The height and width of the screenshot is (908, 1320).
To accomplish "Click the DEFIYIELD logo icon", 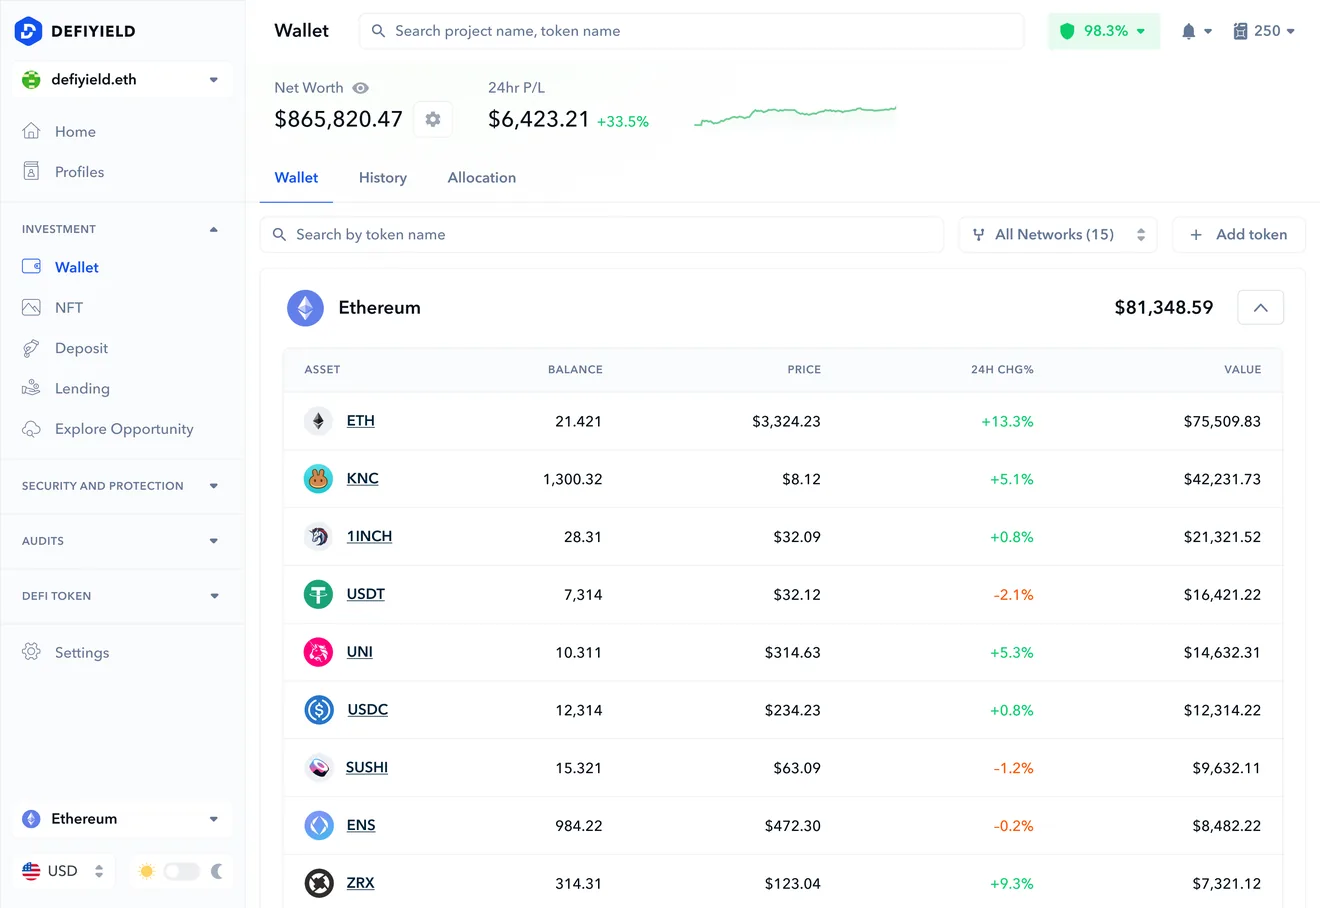I will [x=28, y=31].
